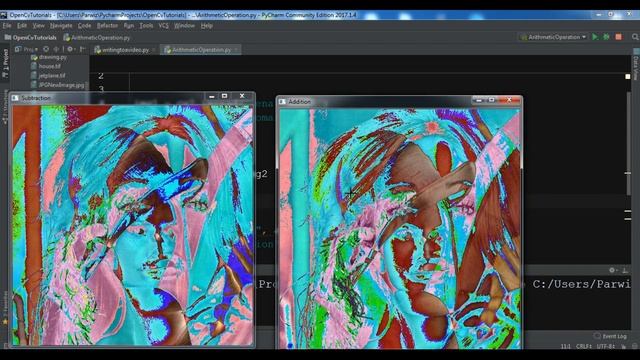The height and width of the screenshot is (360, 640).
Task: Stop the running program with the red square
Action: [619, 37]
